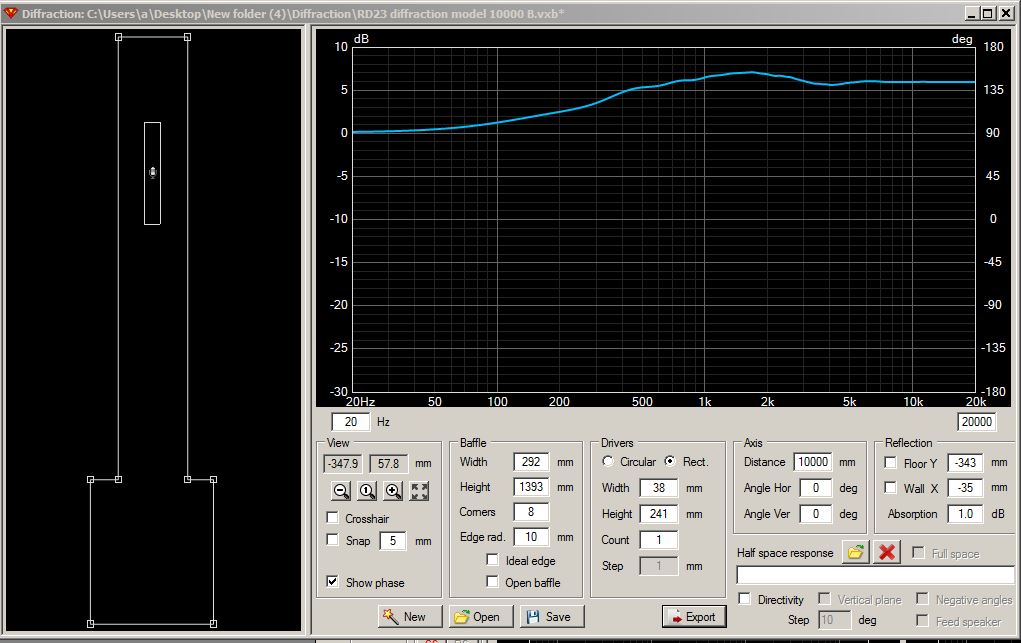Uncheck the Show phase checkbox
The image size is (1021, 643).
[333, 582]
